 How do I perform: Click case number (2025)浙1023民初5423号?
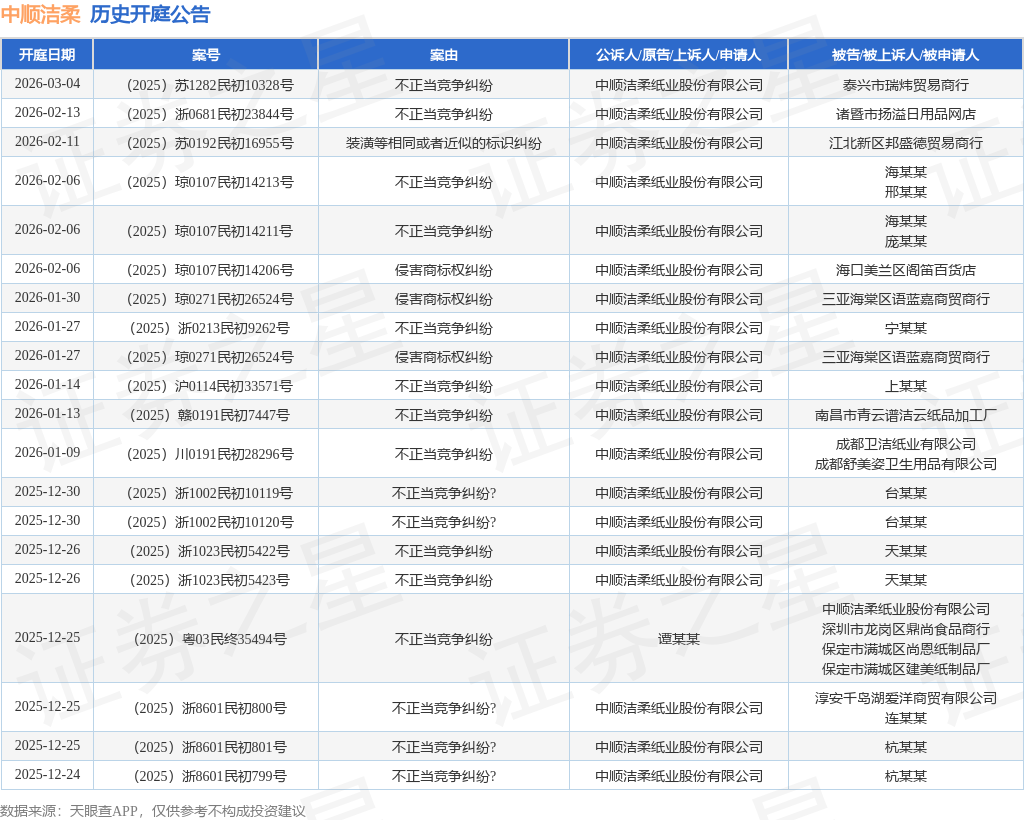tap(210, 580)
